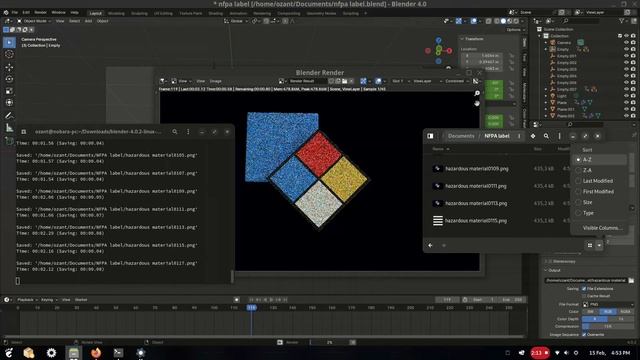Image resolution: width=640 pixels, height=360 pixels.
Task: Open the Image menu in the render window
Action: [216, 81]
